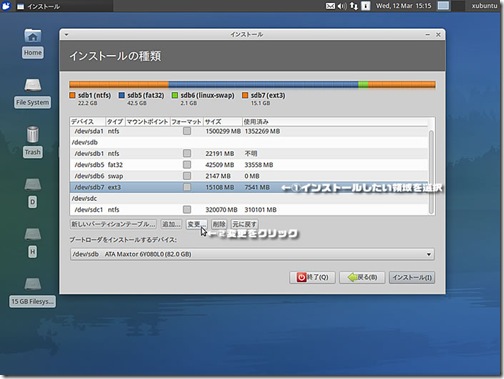This screenshot has width=504, height=379.
Task: Toggle format checkbox for /dev/sdc1
Action: click(x=187, y=209)
